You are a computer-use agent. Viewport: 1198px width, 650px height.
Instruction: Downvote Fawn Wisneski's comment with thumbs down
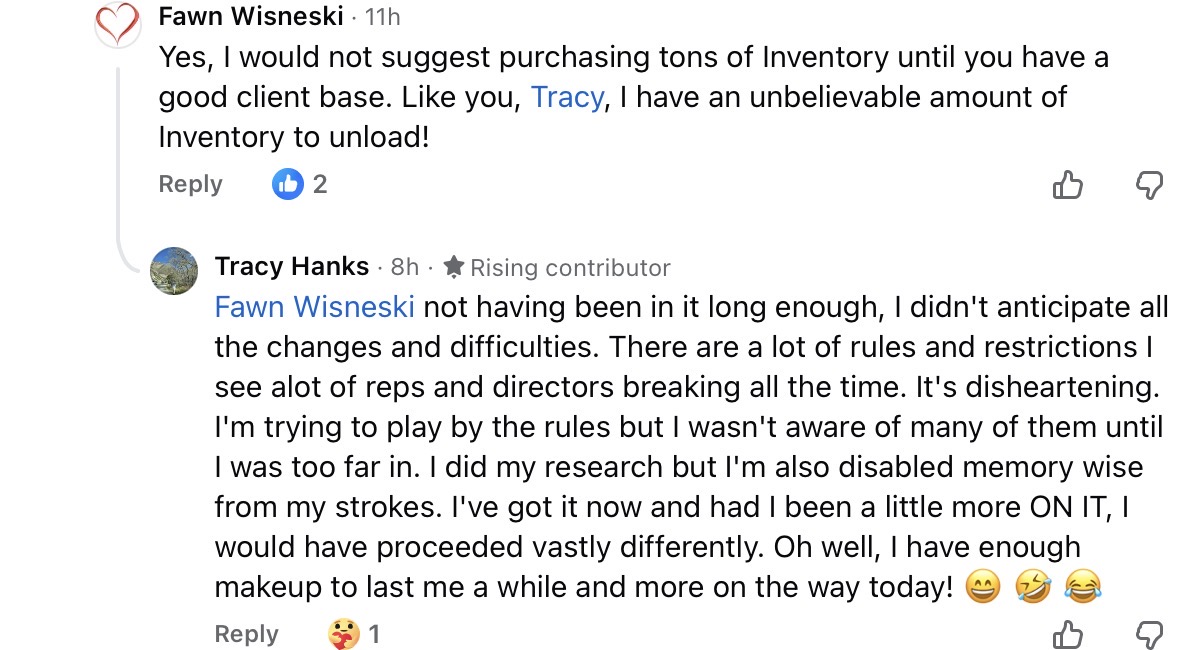tap(1150, 185)
